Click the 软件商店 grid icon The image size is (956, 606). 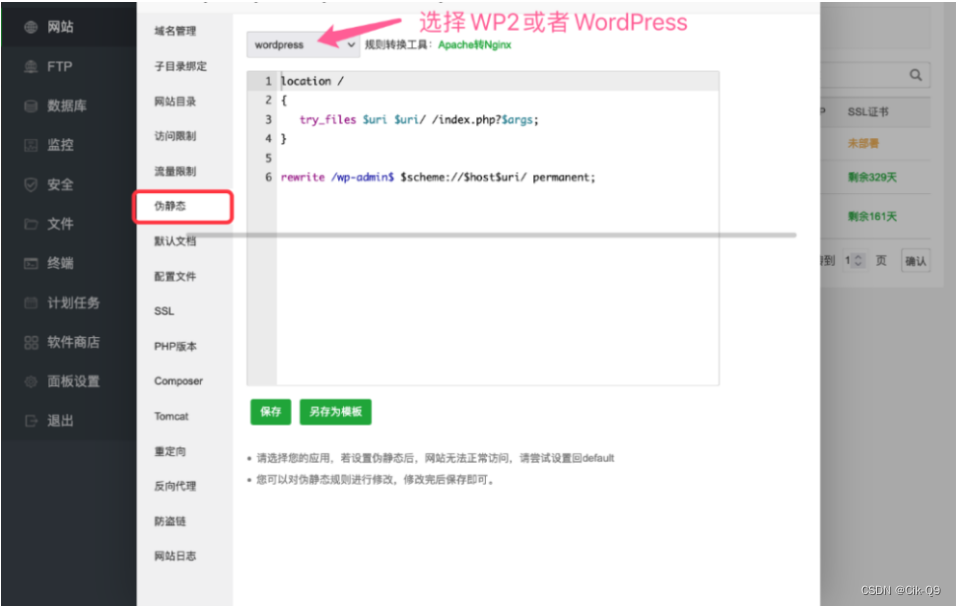click(30, 343)
